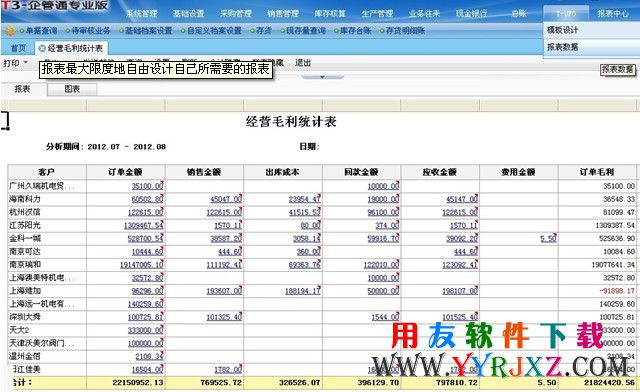Open the 费用金额 5.50 link for 金科一城
Image resolution: width=640 pixels, height=392 pixels.
(548, 238)
